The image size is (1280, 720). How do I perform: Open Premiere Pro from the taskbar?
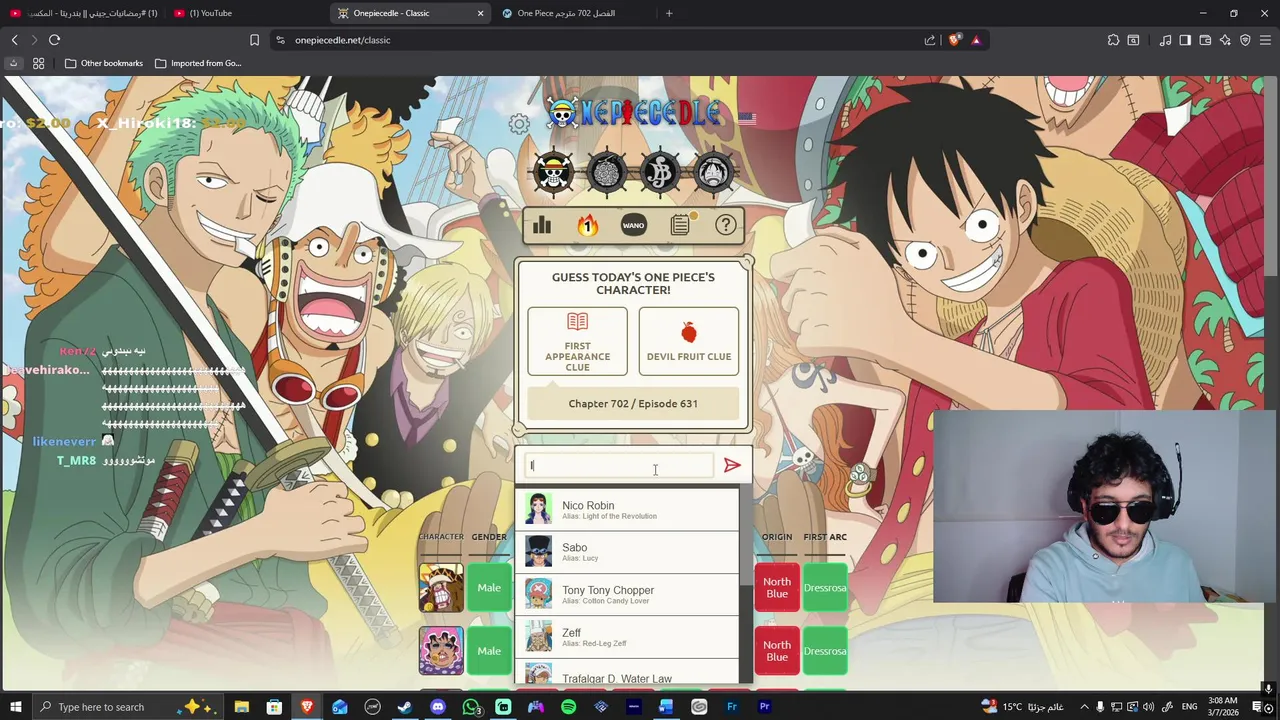click(765, 707)
